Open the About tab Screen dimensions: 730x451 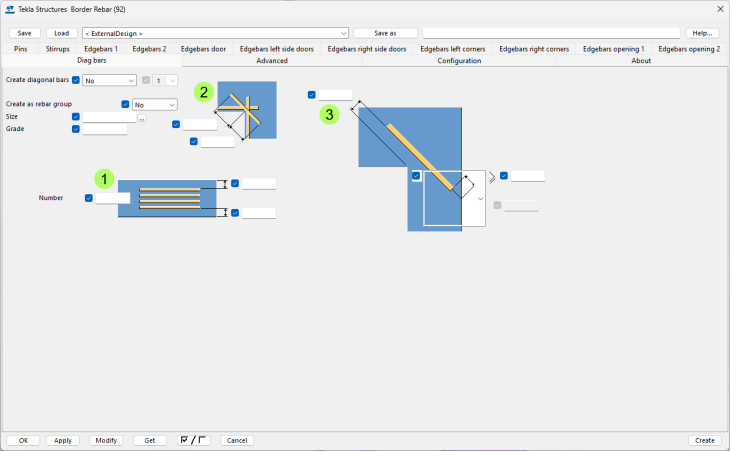pos(641,61)
